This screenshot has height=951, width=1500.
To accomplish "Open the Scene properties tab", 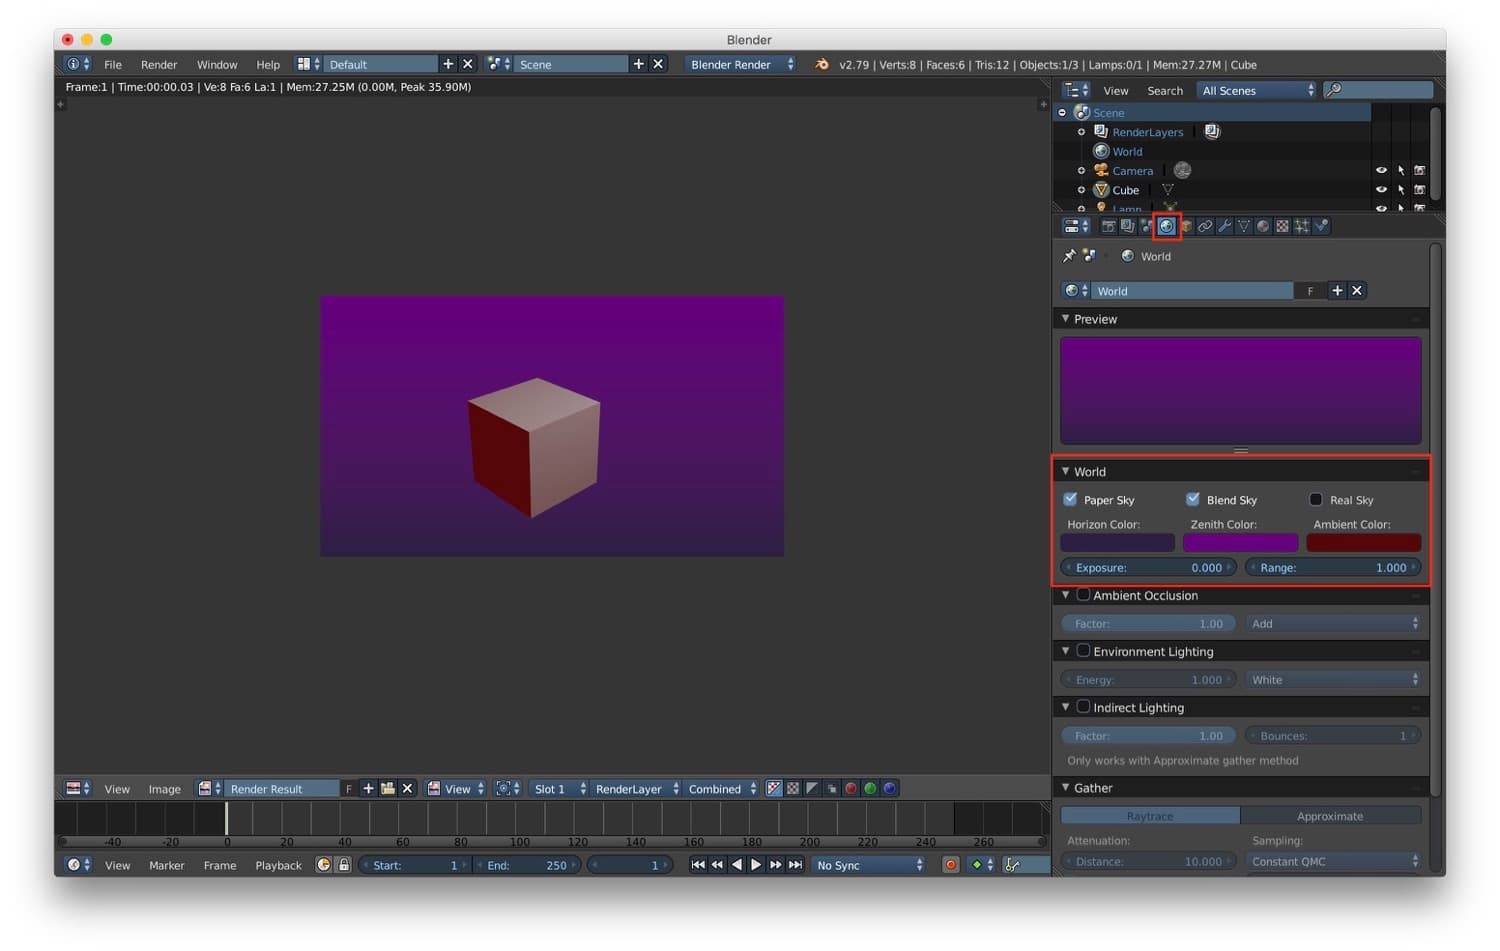I will (x=1146, y=226).
